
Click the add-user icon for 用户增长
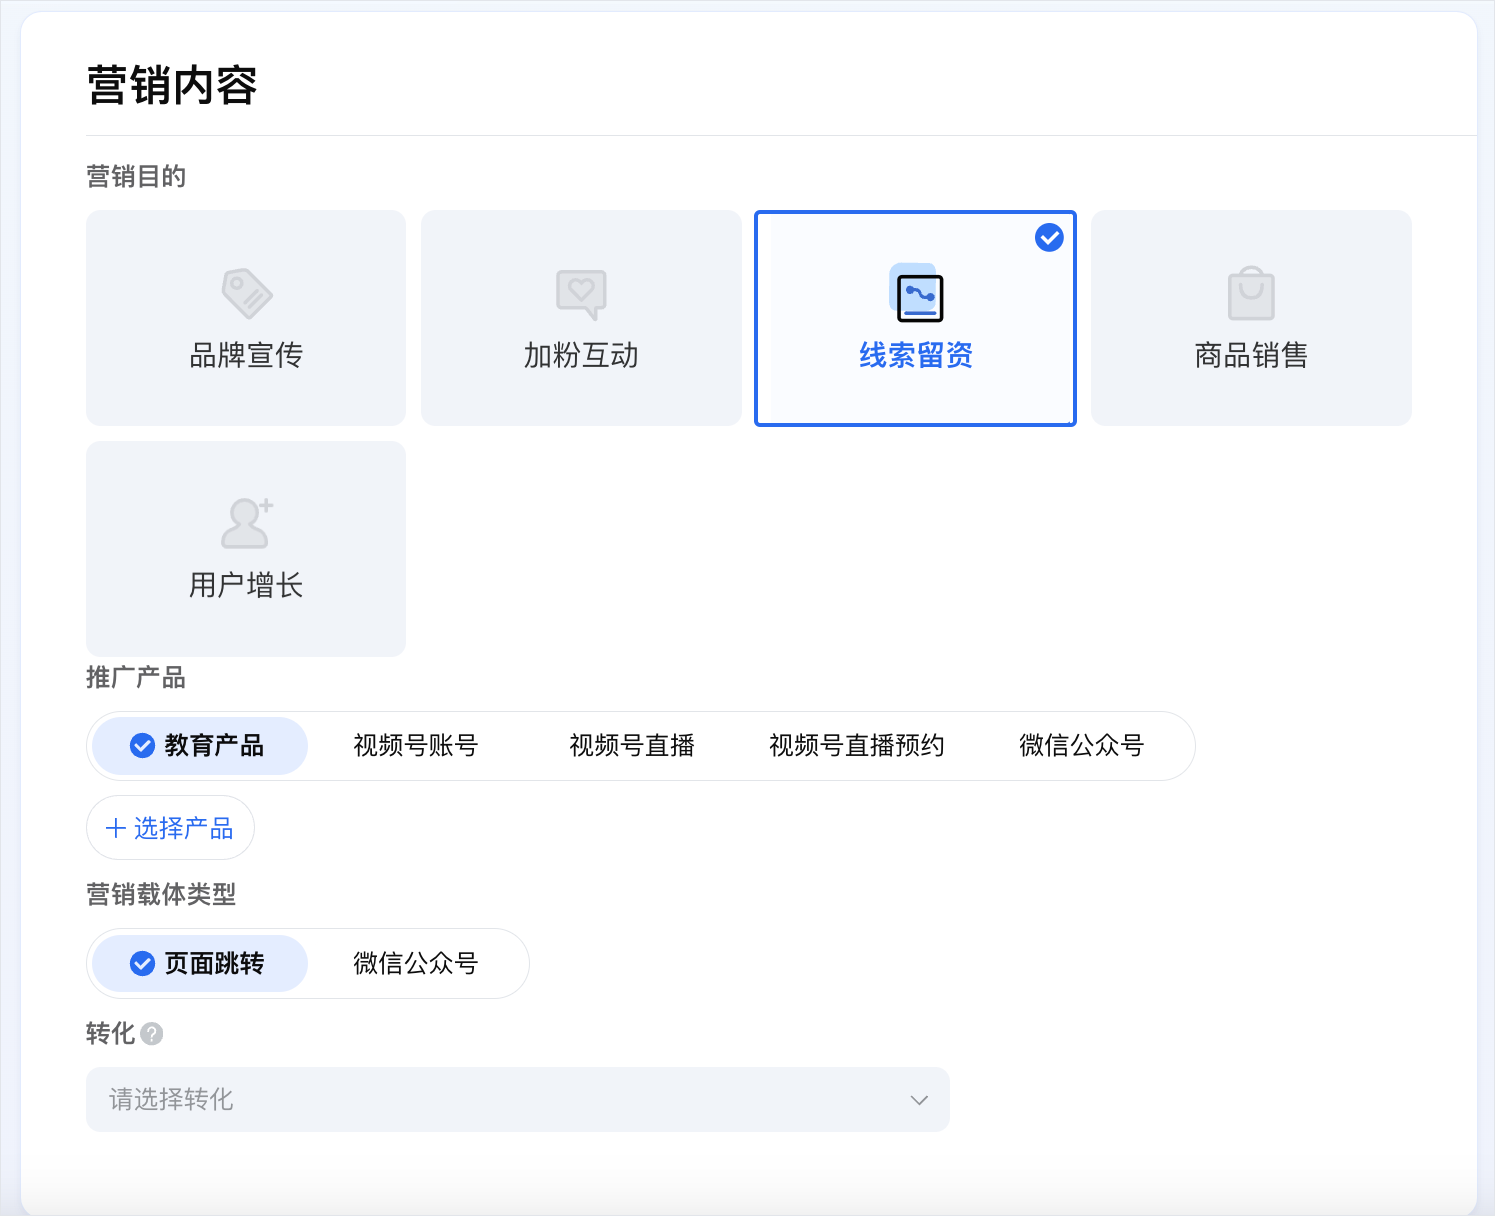pos(246,523)
